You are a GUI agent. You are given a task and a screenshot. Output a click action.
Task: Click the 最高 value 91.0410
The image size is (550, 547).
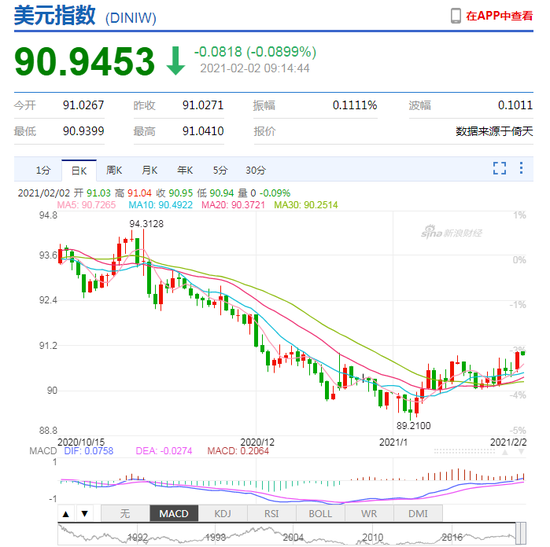(203, 131)
